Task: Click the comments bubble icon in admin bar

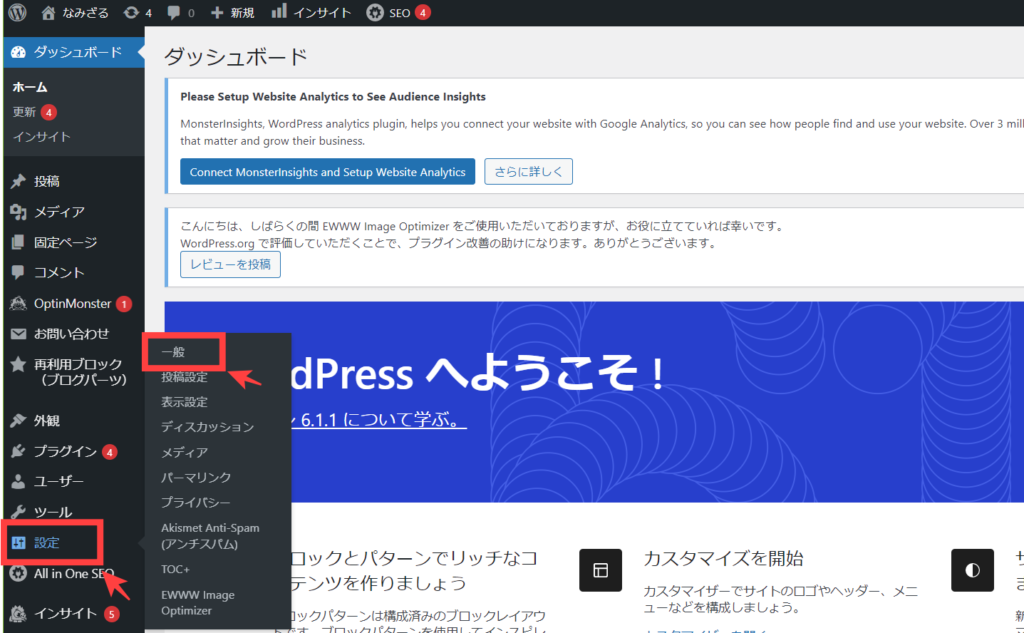Action: point(174,13)
